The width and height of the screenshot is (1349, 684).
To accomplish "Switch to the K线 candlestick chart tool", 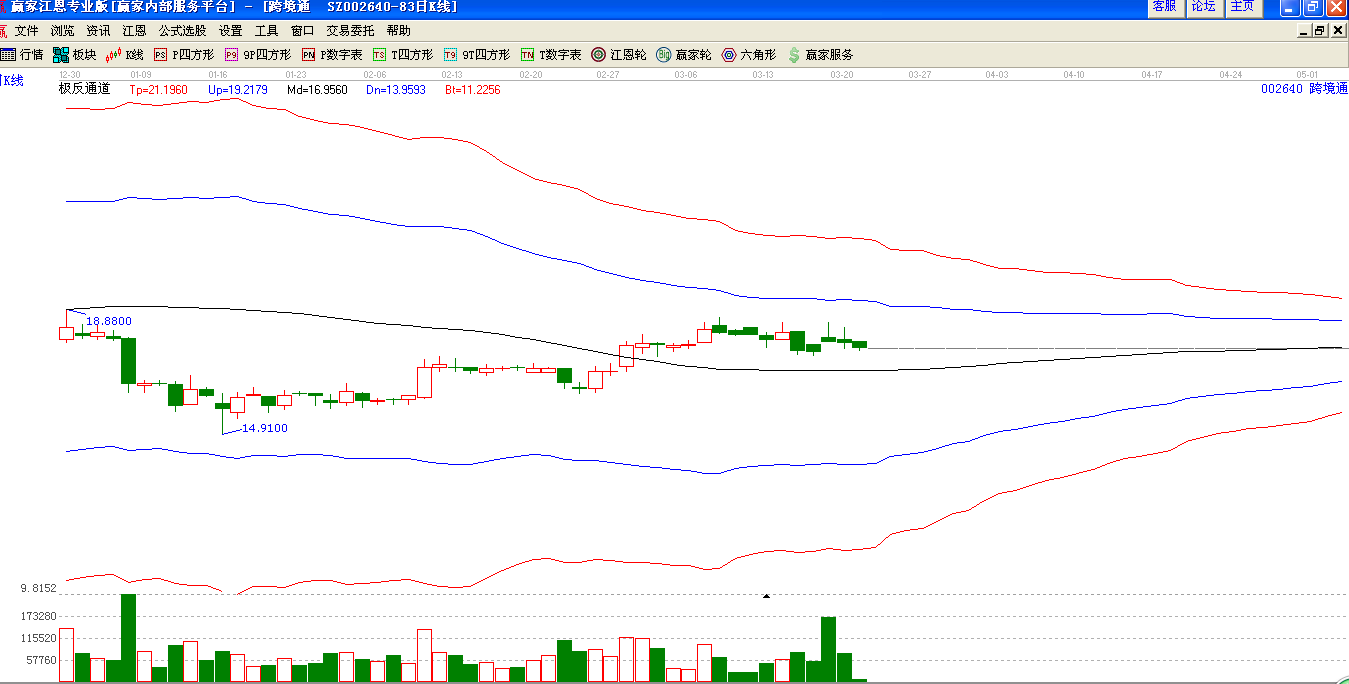I will (x=124, y=55).
